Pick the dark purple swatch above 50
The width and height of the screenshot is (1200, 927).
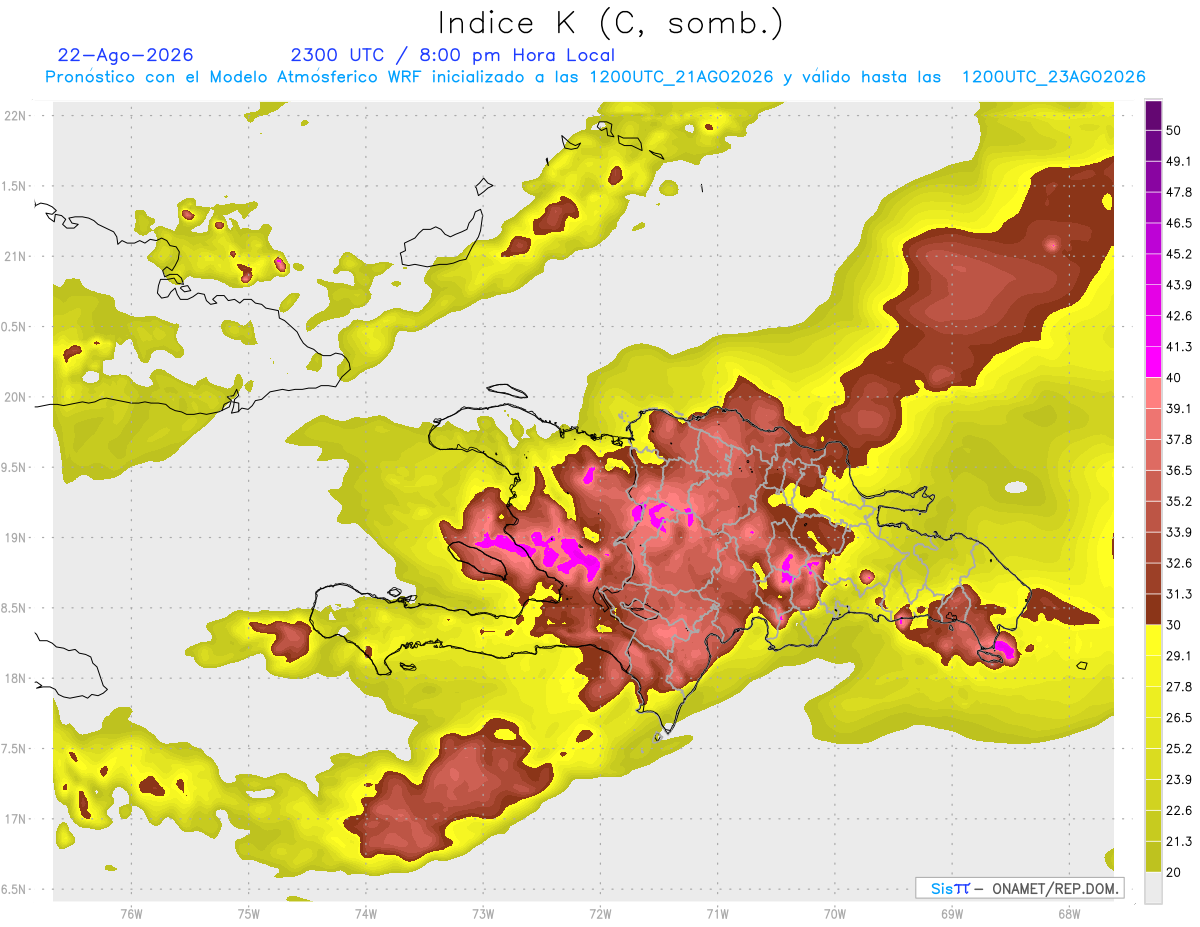pyautogui.click(x=1153, y=115)
